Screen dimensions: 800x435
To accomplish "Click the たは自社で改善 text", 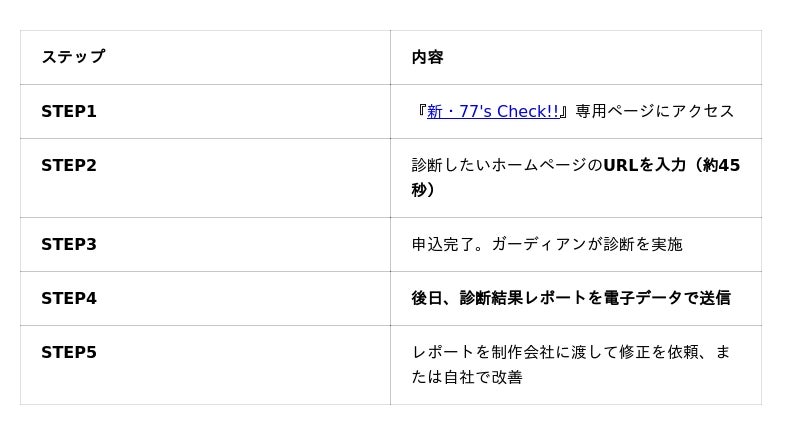I will [x=467, y=377].
